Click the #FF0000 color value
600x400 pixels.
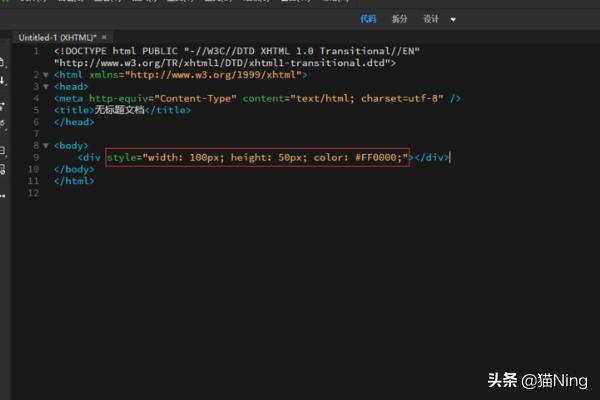(x=376, y=158)
